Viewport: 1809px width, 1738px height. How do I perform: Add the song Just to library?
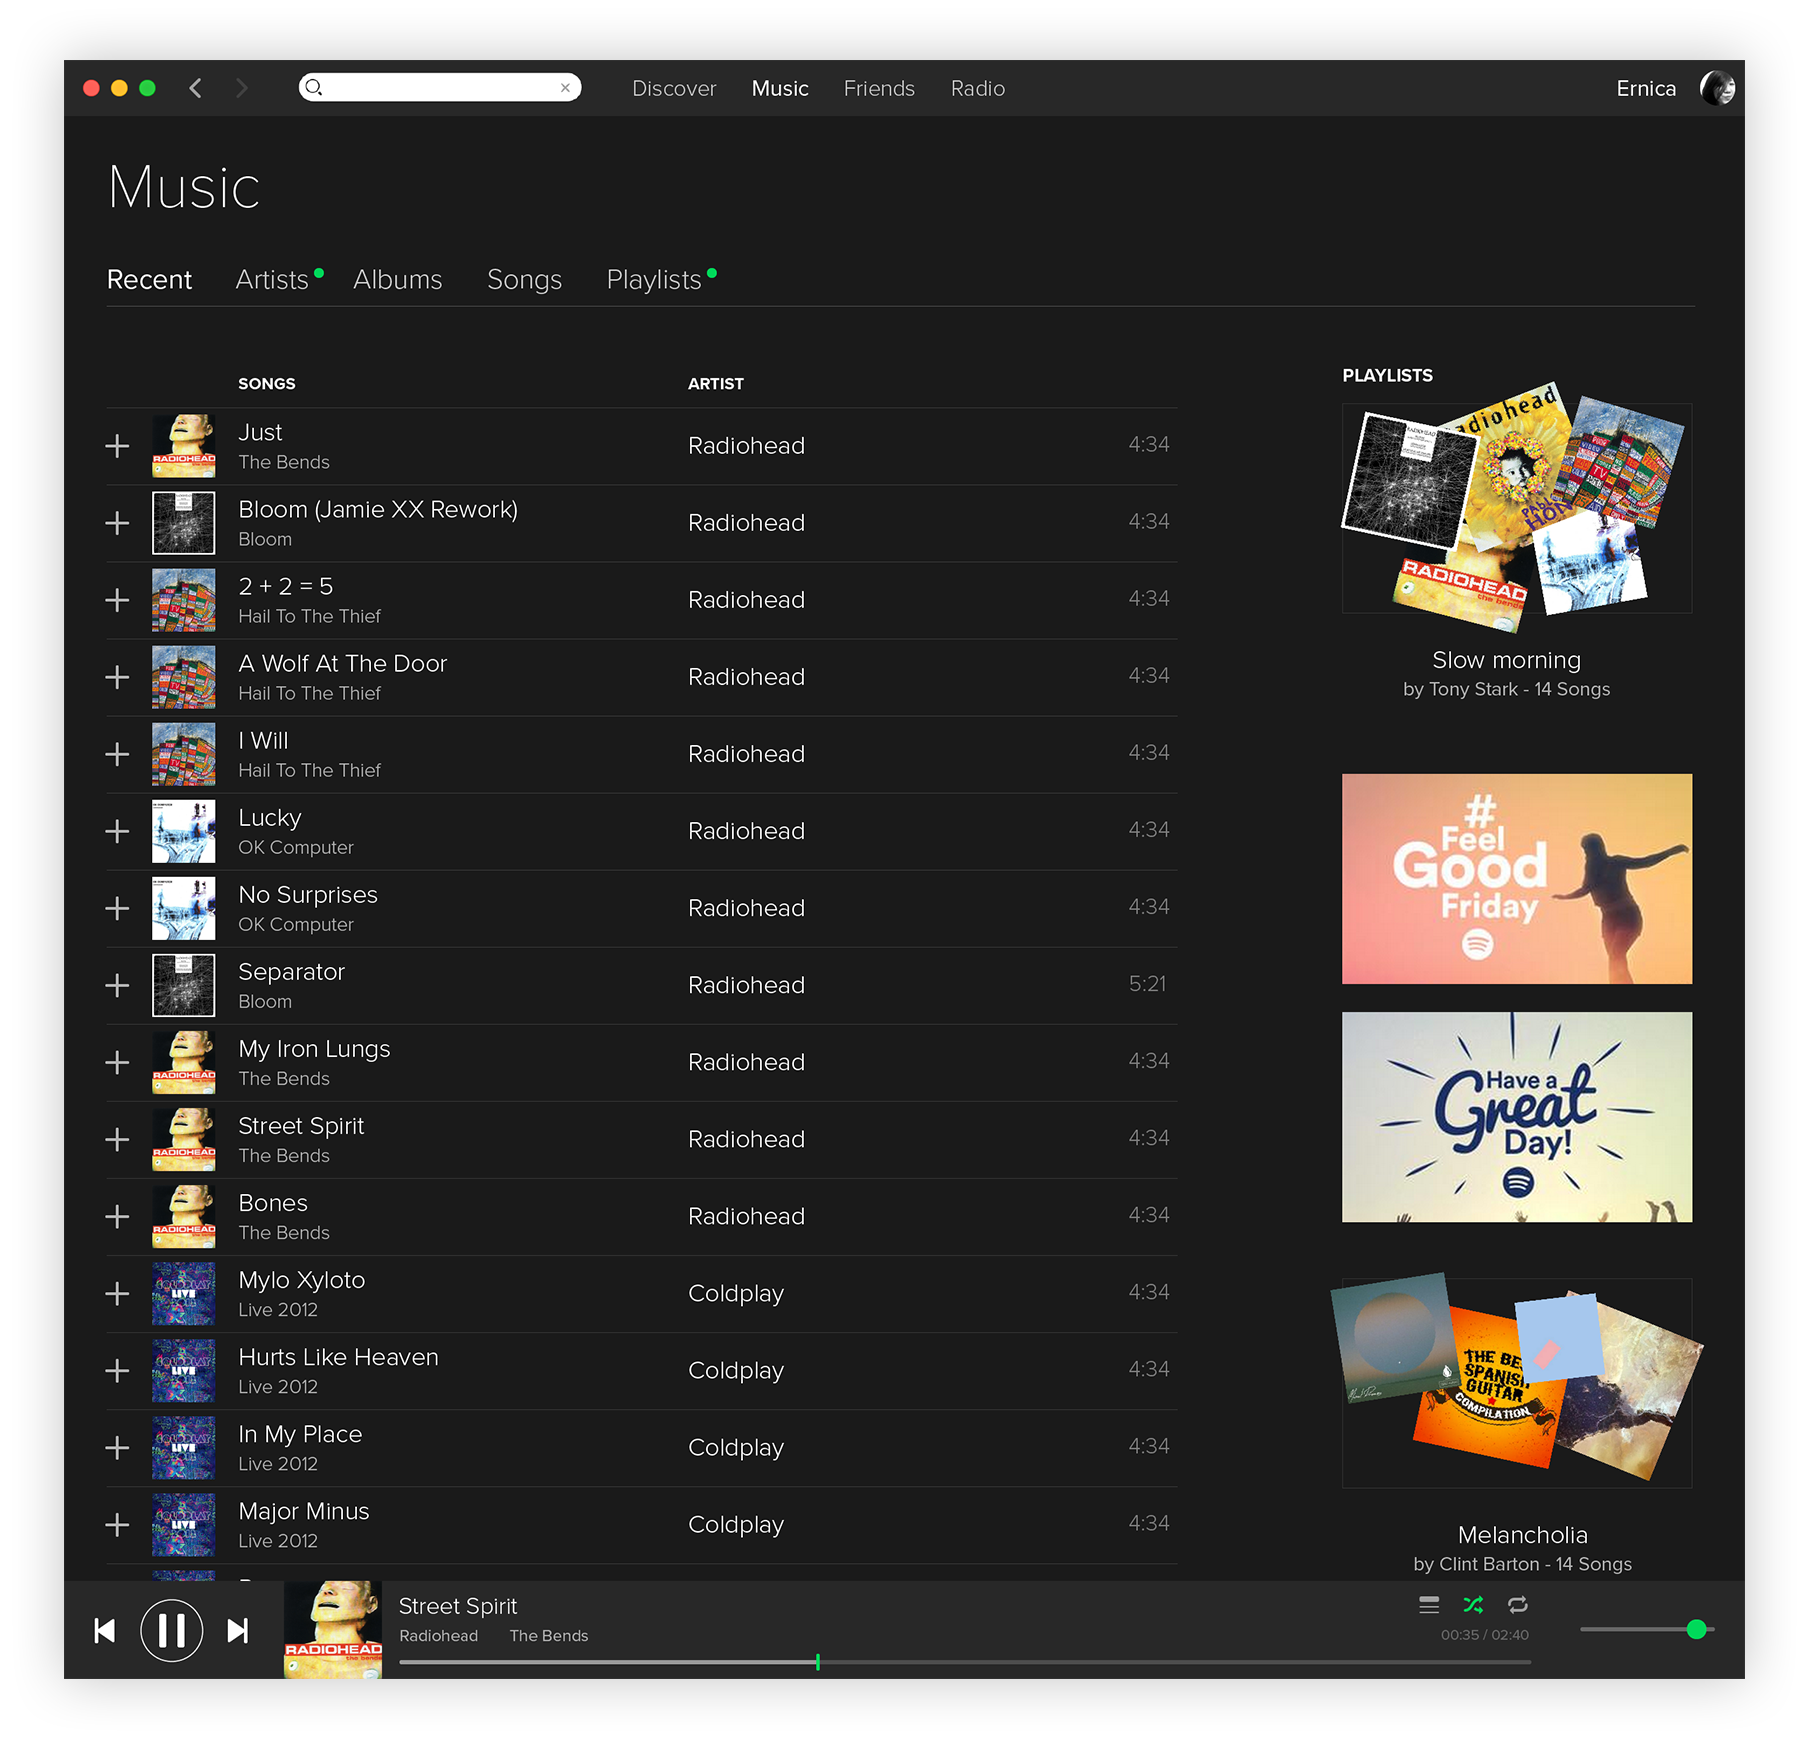[x=117, y=446]
